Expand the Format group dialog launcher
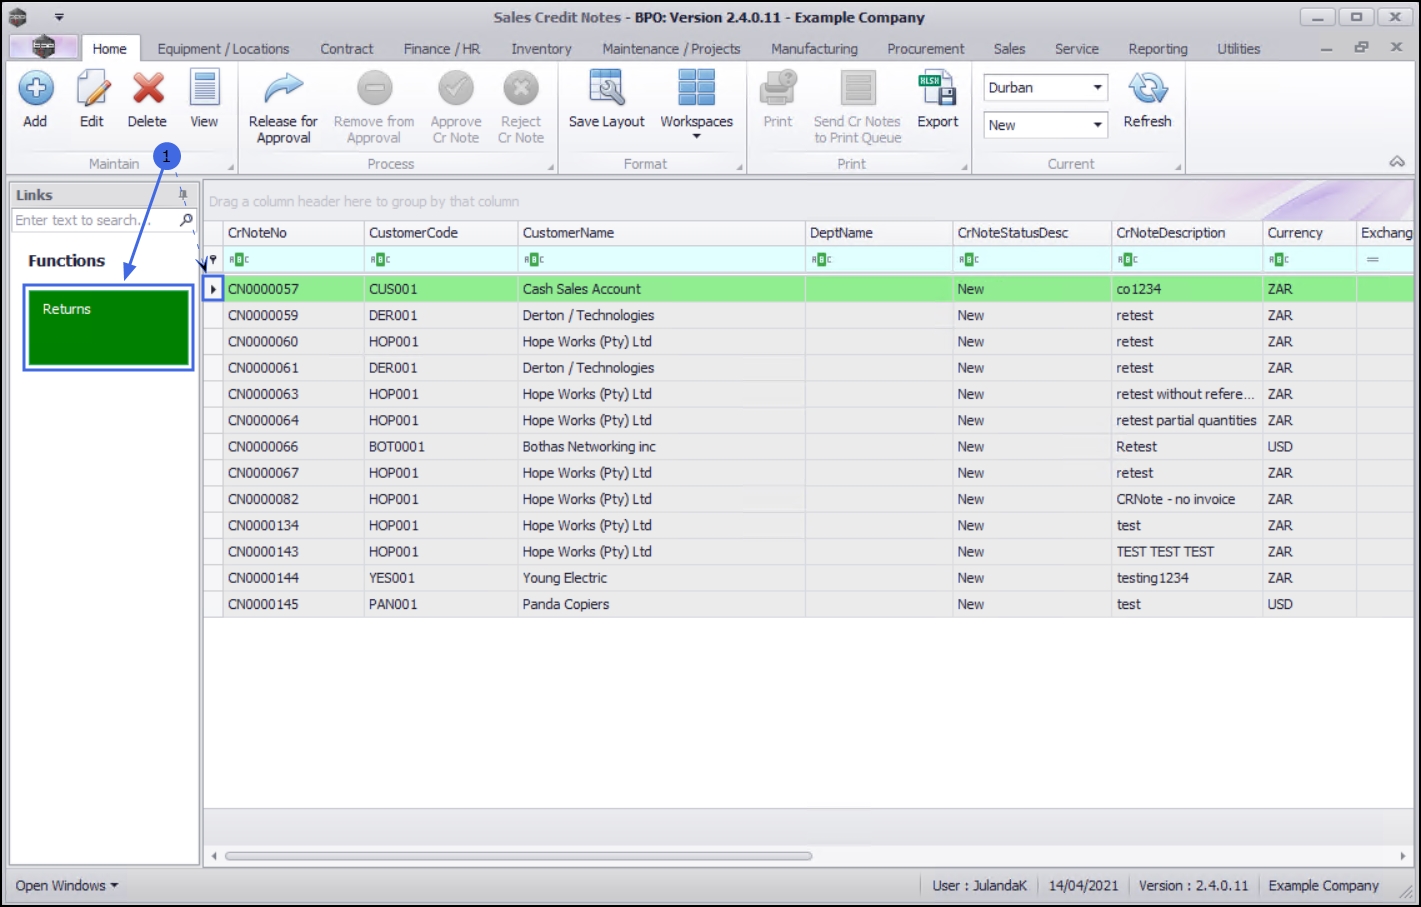This screenshot has height=907, width=1421. tap(740, 167)
